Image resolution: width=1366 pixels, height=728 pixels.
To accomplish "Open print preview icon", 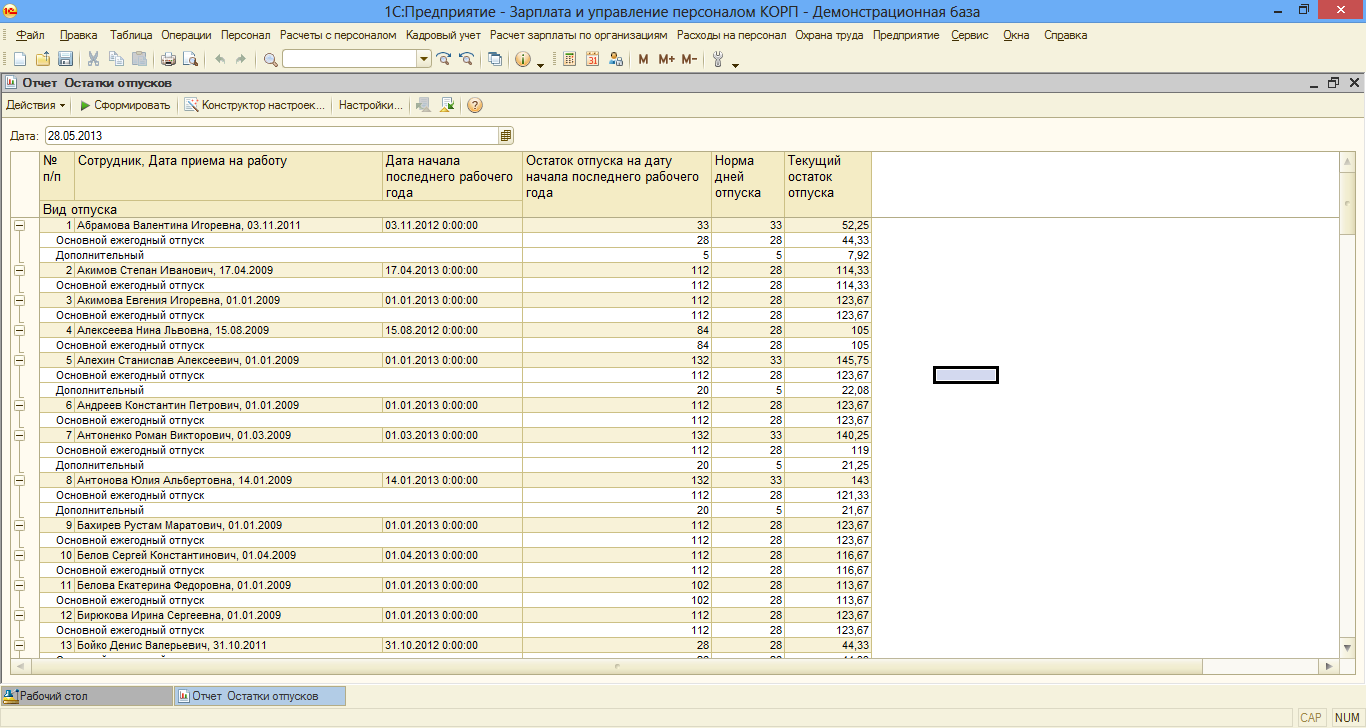I will pos(191,60).
